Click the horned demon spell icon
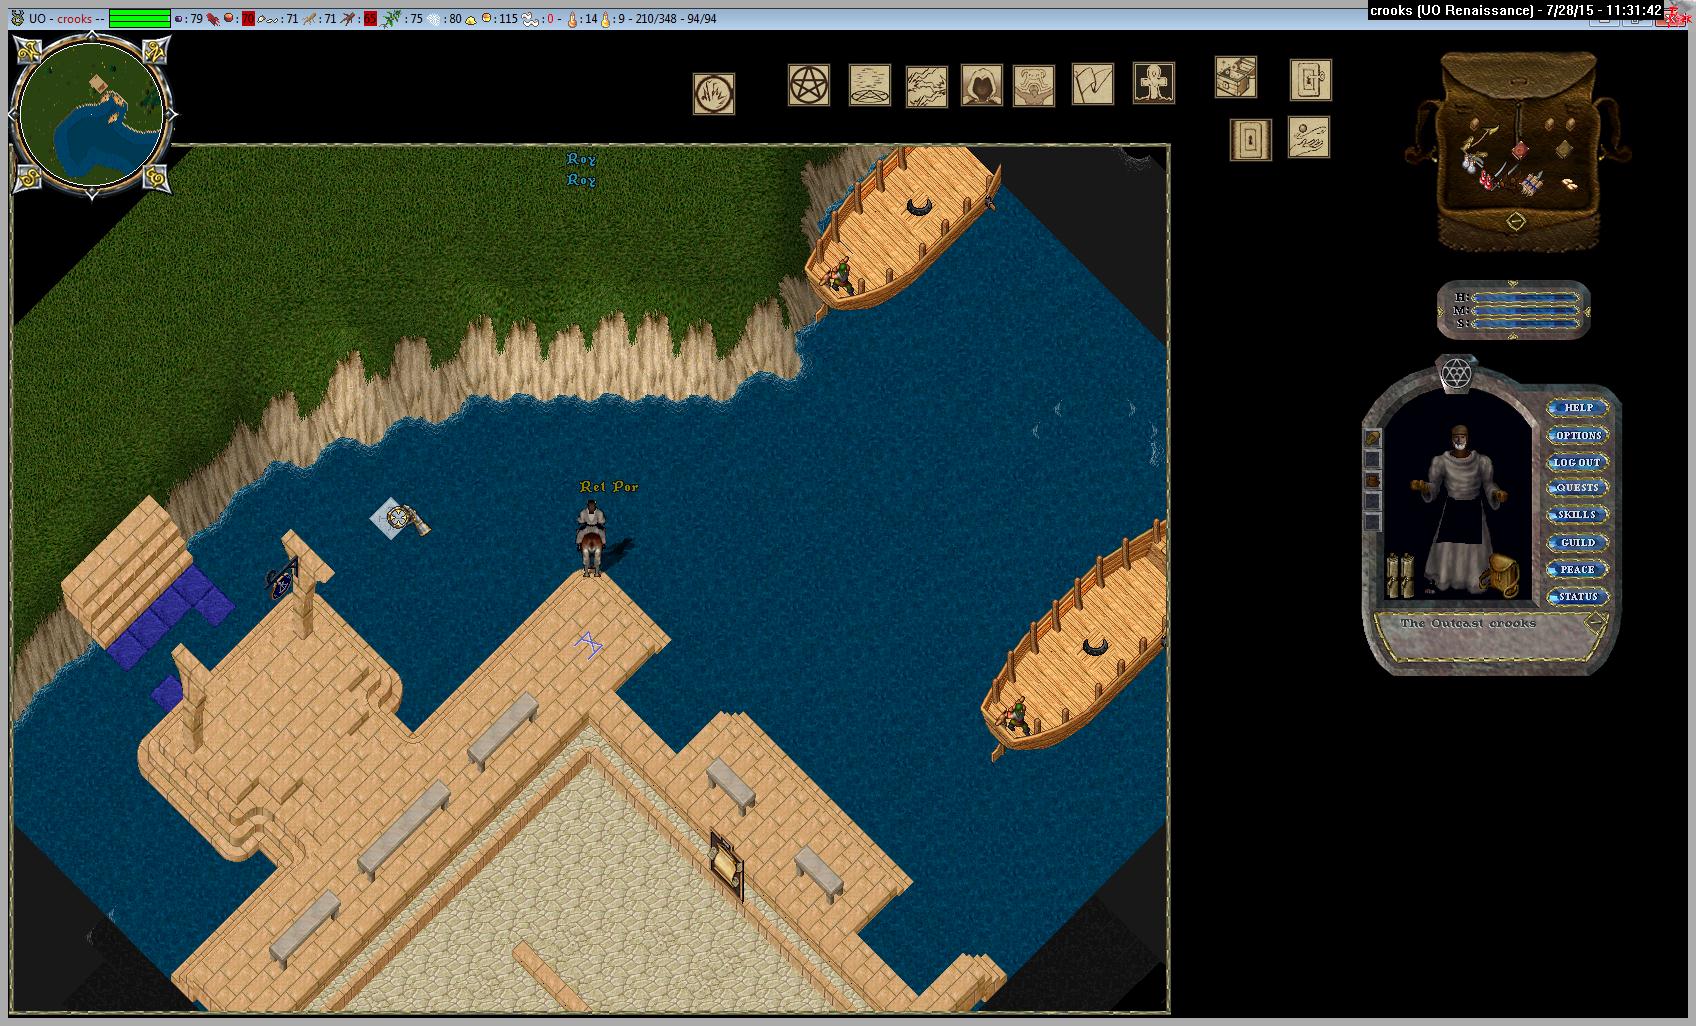The image size is (1696, 1026). [x=1034, y=86]
